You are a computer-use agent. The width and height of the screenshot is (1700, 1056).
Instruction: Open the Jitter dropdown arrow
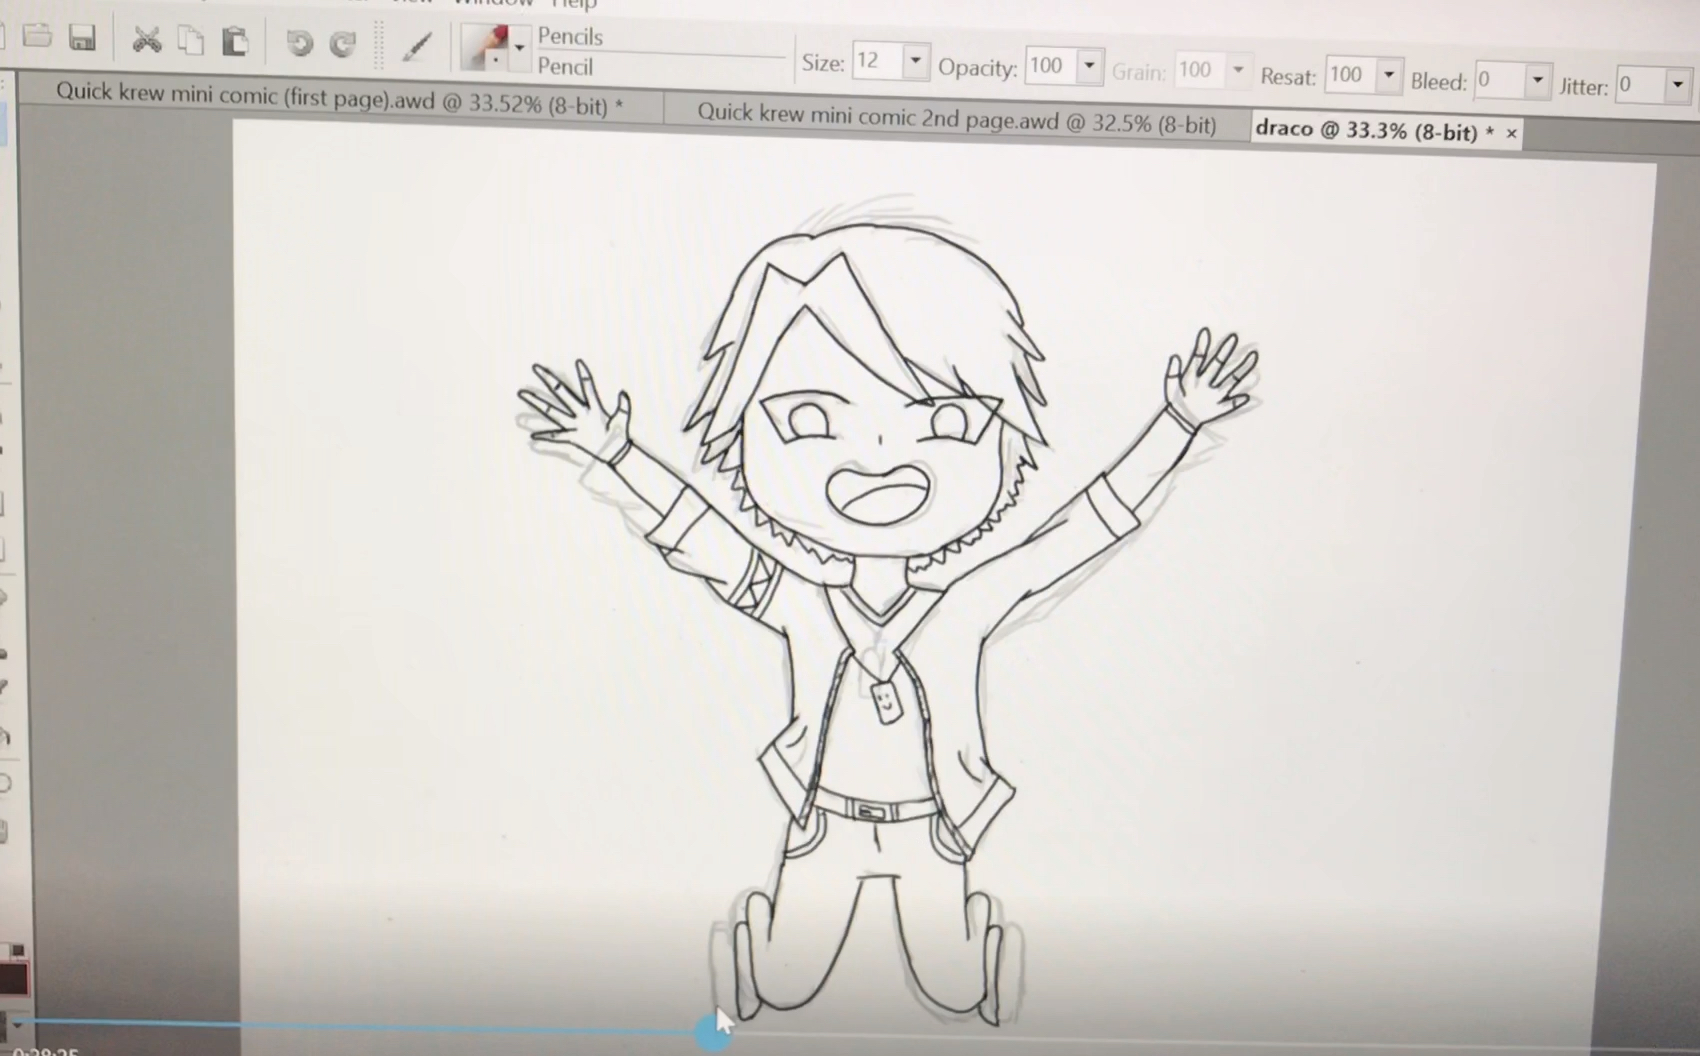1678,86
